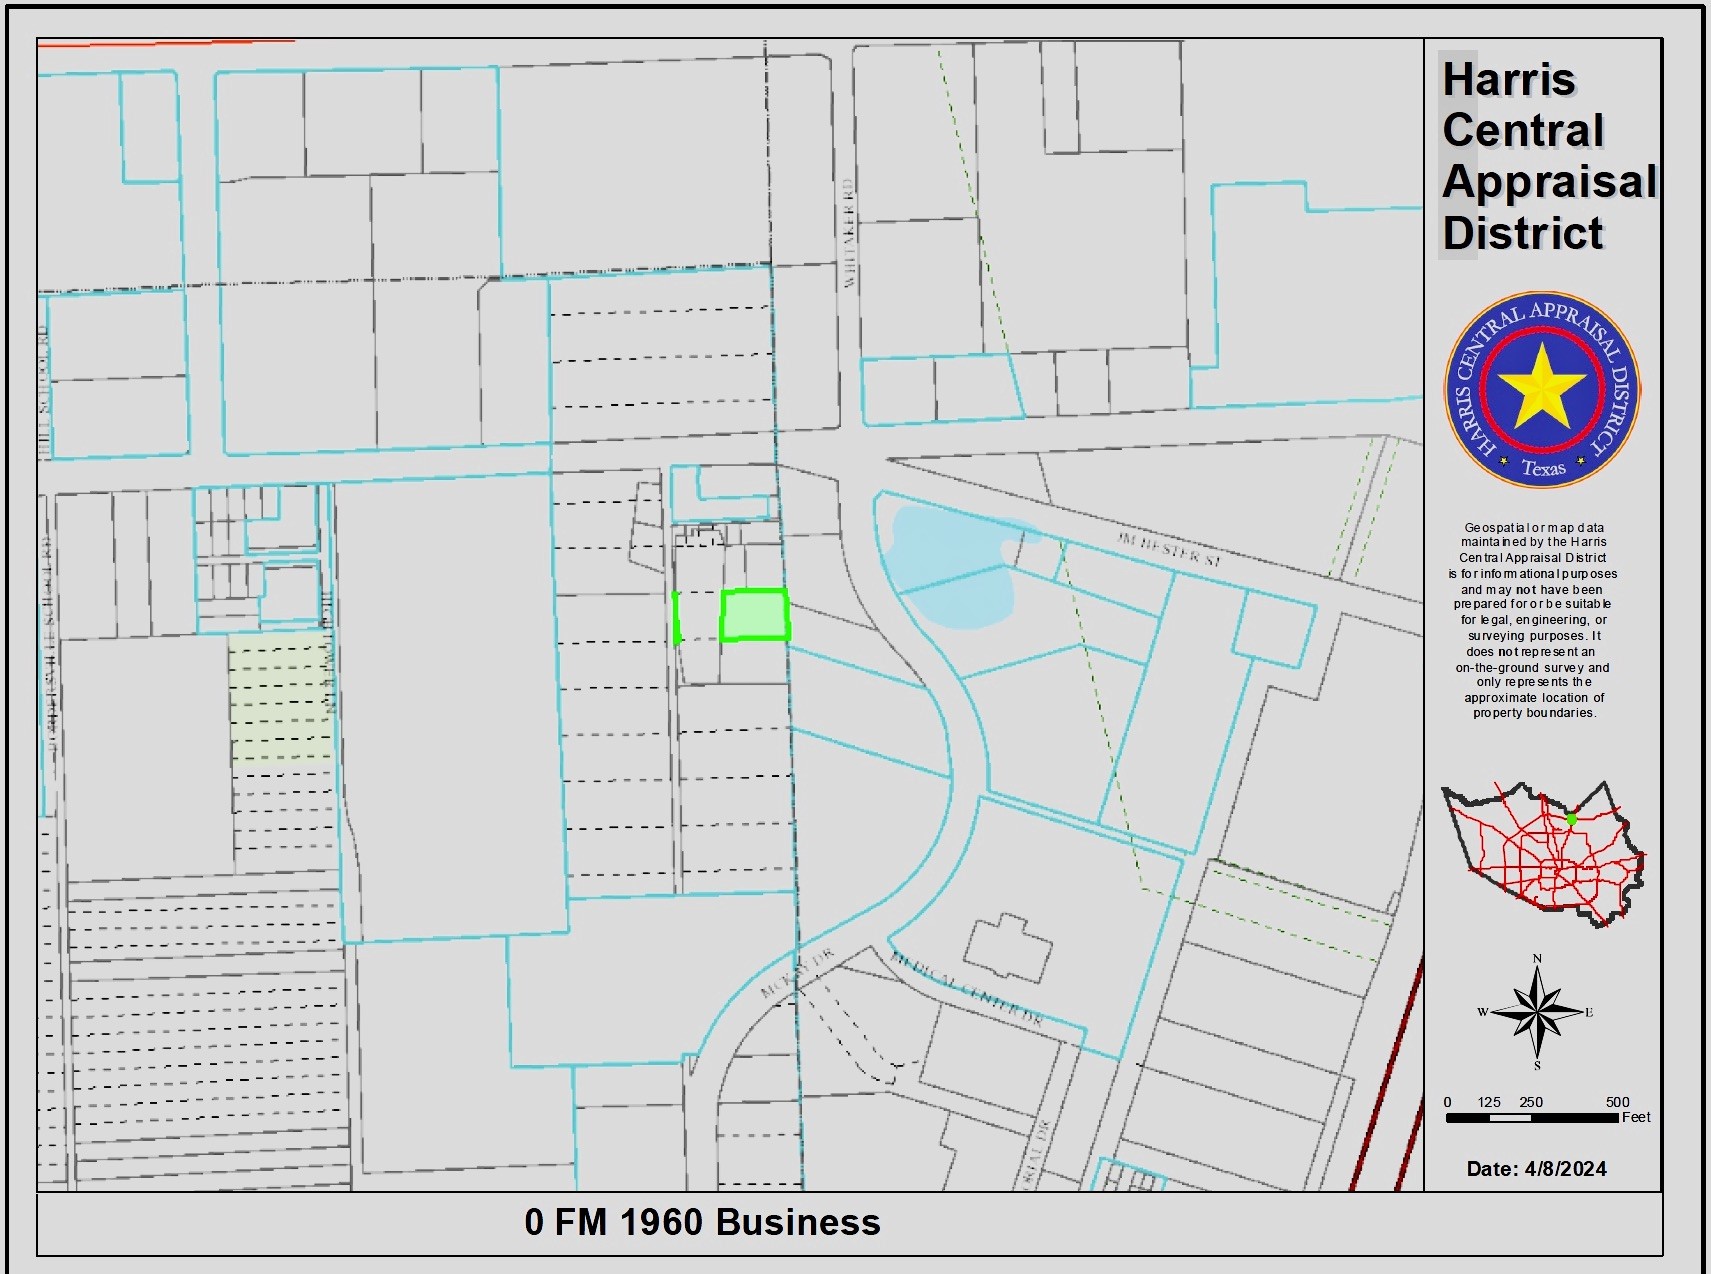Image resolution: width=1711 pixels, height=1274 pixels.
Task: Click the Harris Central Appraisal District heading
Action: tap(1546, 156)
